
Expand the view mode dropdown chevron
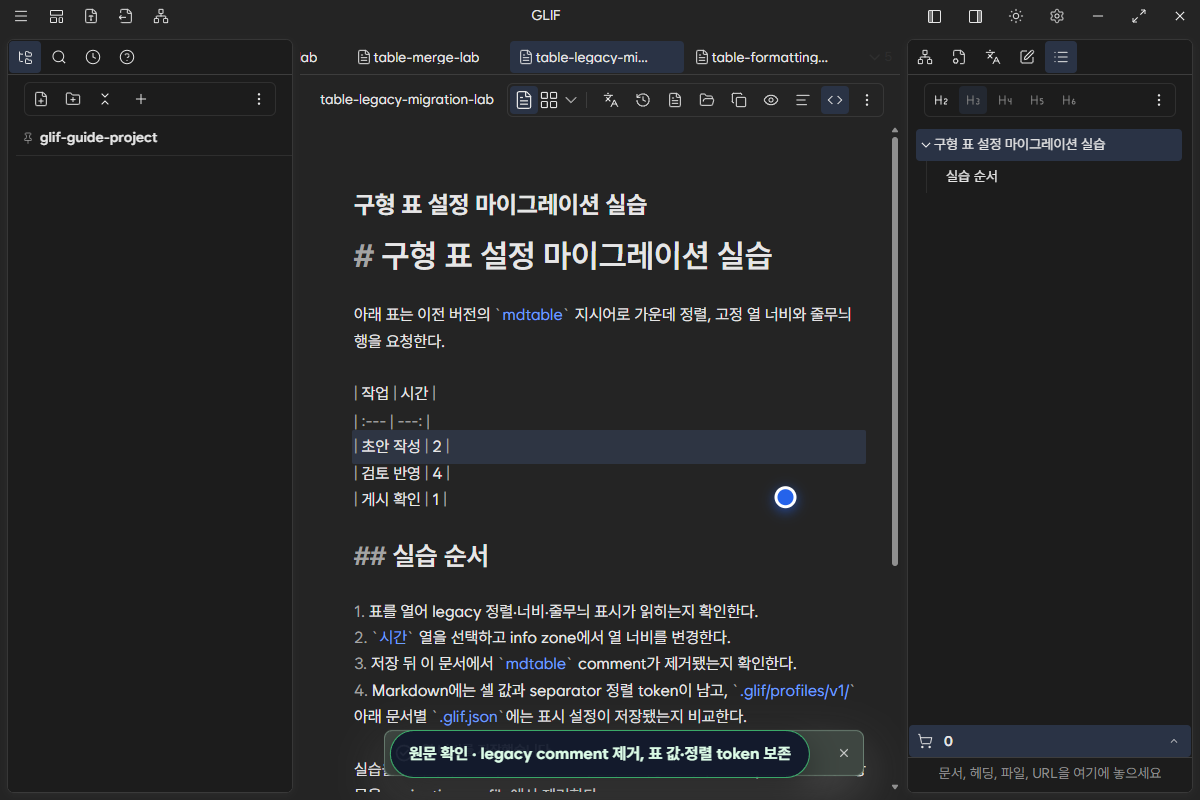click(571, 100)
